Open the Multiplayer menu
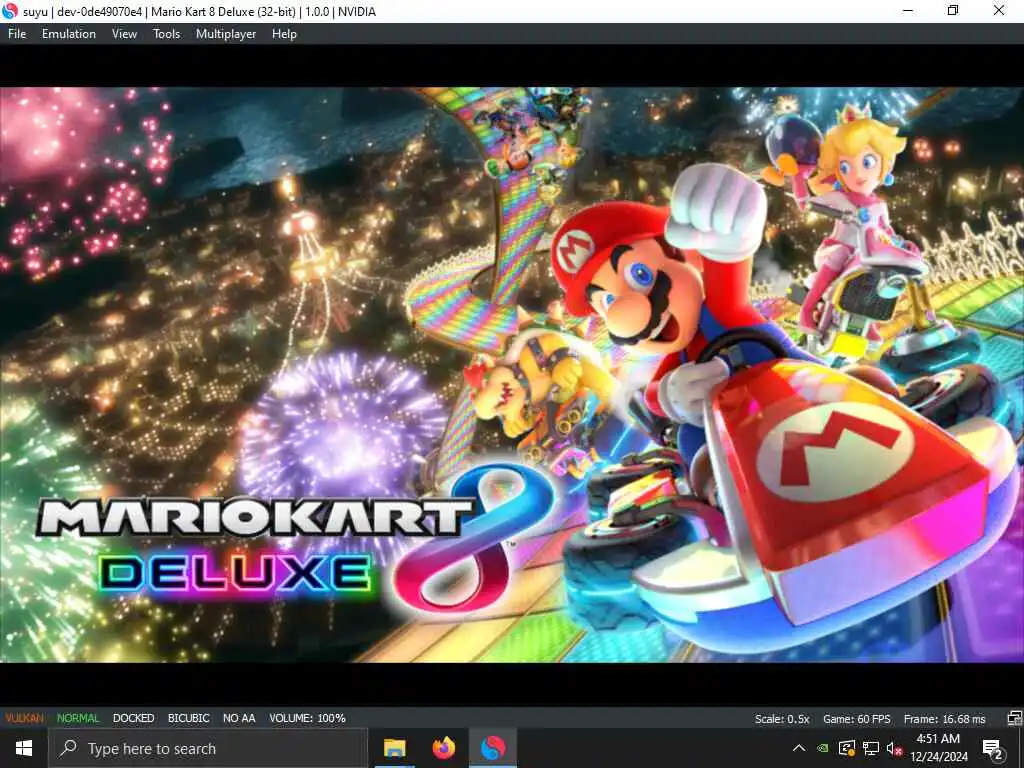The width and height of the screenshot is (1024, 768). tap(226, 34)
